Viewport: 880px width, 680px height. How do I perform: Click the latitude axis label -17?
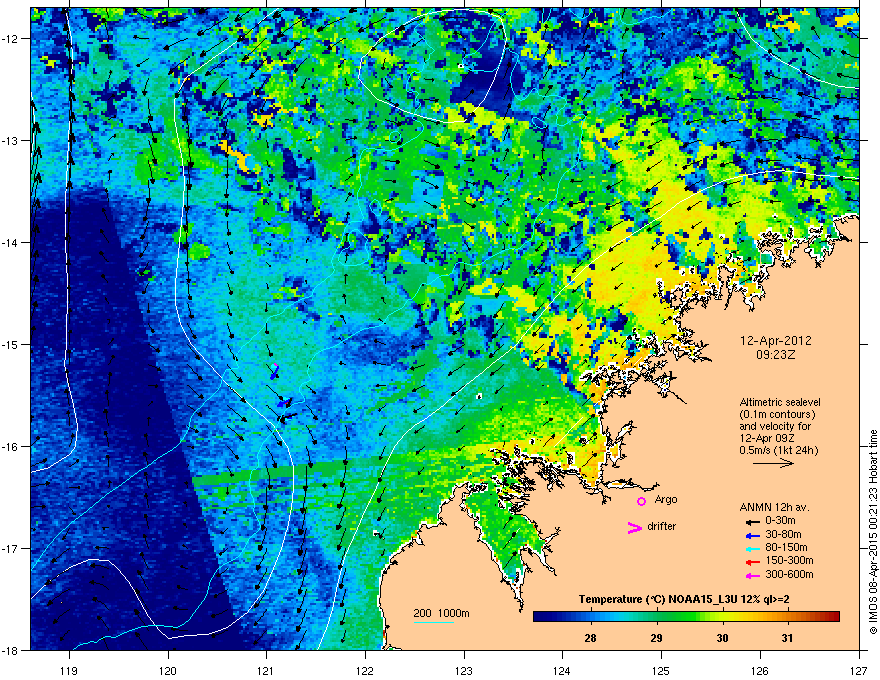(11, 548)
